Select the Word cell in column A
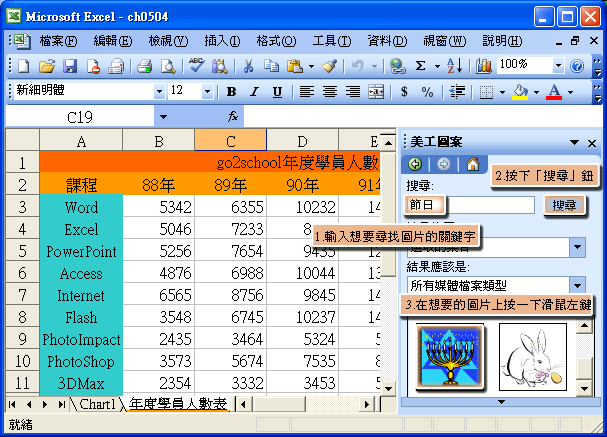This screenshot has width=607, height=437. tap(81, 207)
